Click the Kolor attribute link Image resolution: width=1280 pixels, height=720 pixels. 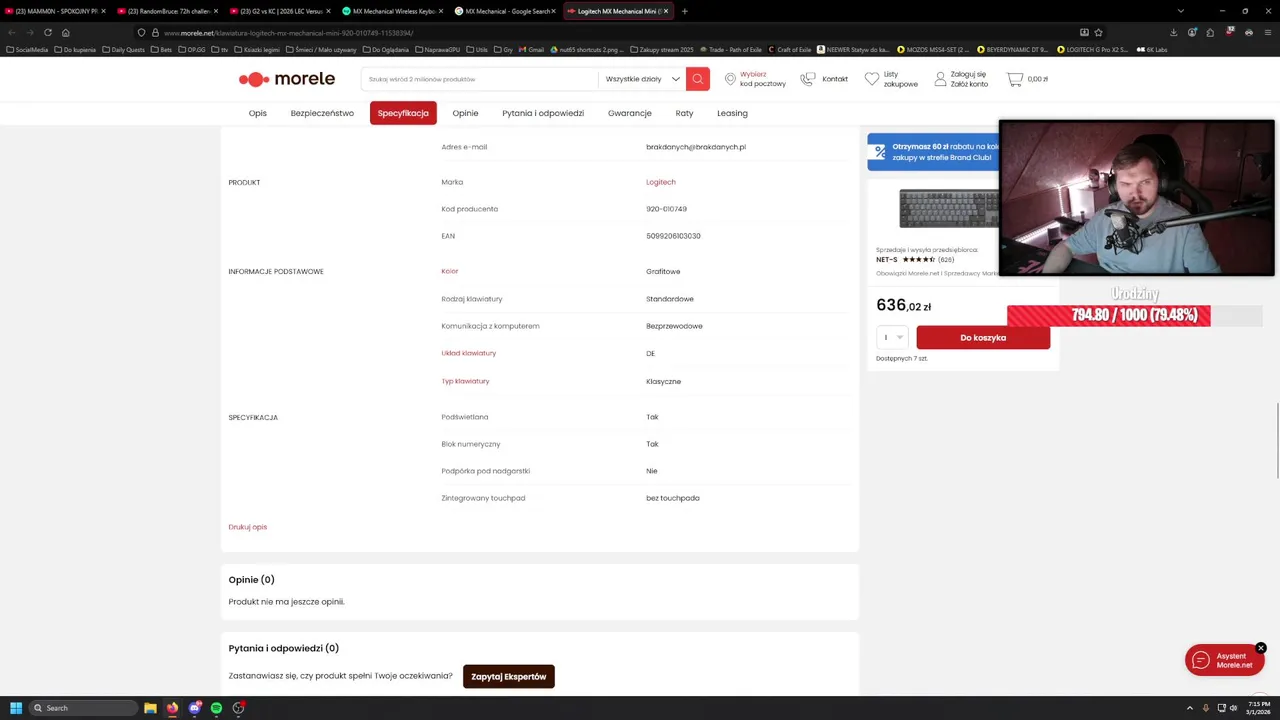click(x=450, y=271)
